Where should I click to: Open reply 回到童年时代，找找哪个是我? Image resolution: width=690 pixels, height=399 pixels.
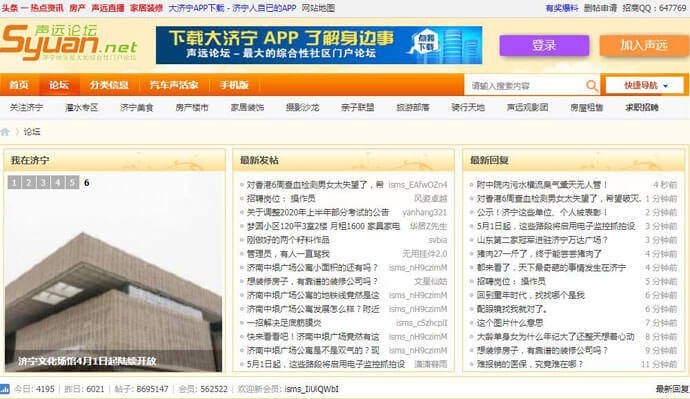[530, 295]
